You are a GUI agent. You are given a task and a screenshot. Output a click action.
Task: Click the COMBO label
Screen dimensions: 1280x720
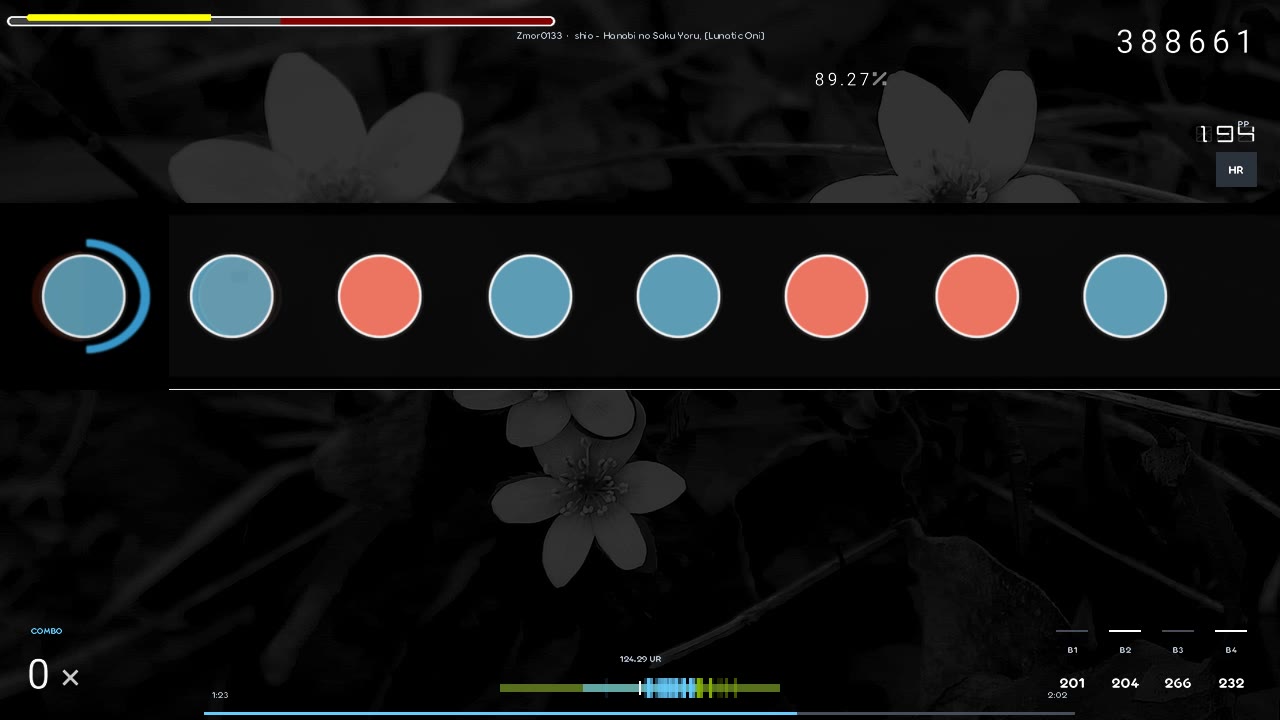pos(47,631)
